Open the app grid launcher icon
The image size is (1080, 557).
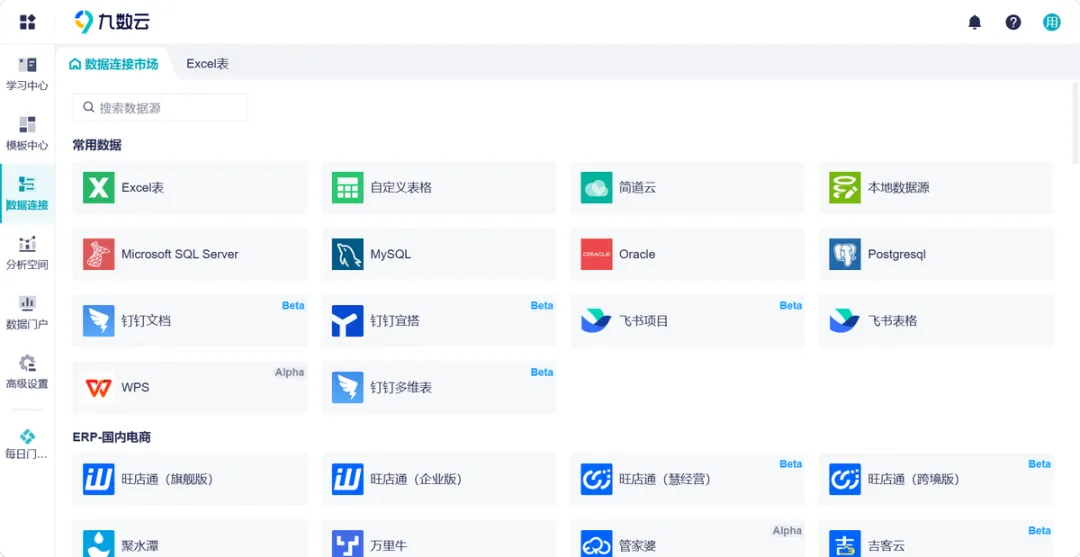click(x=28, y=22)
